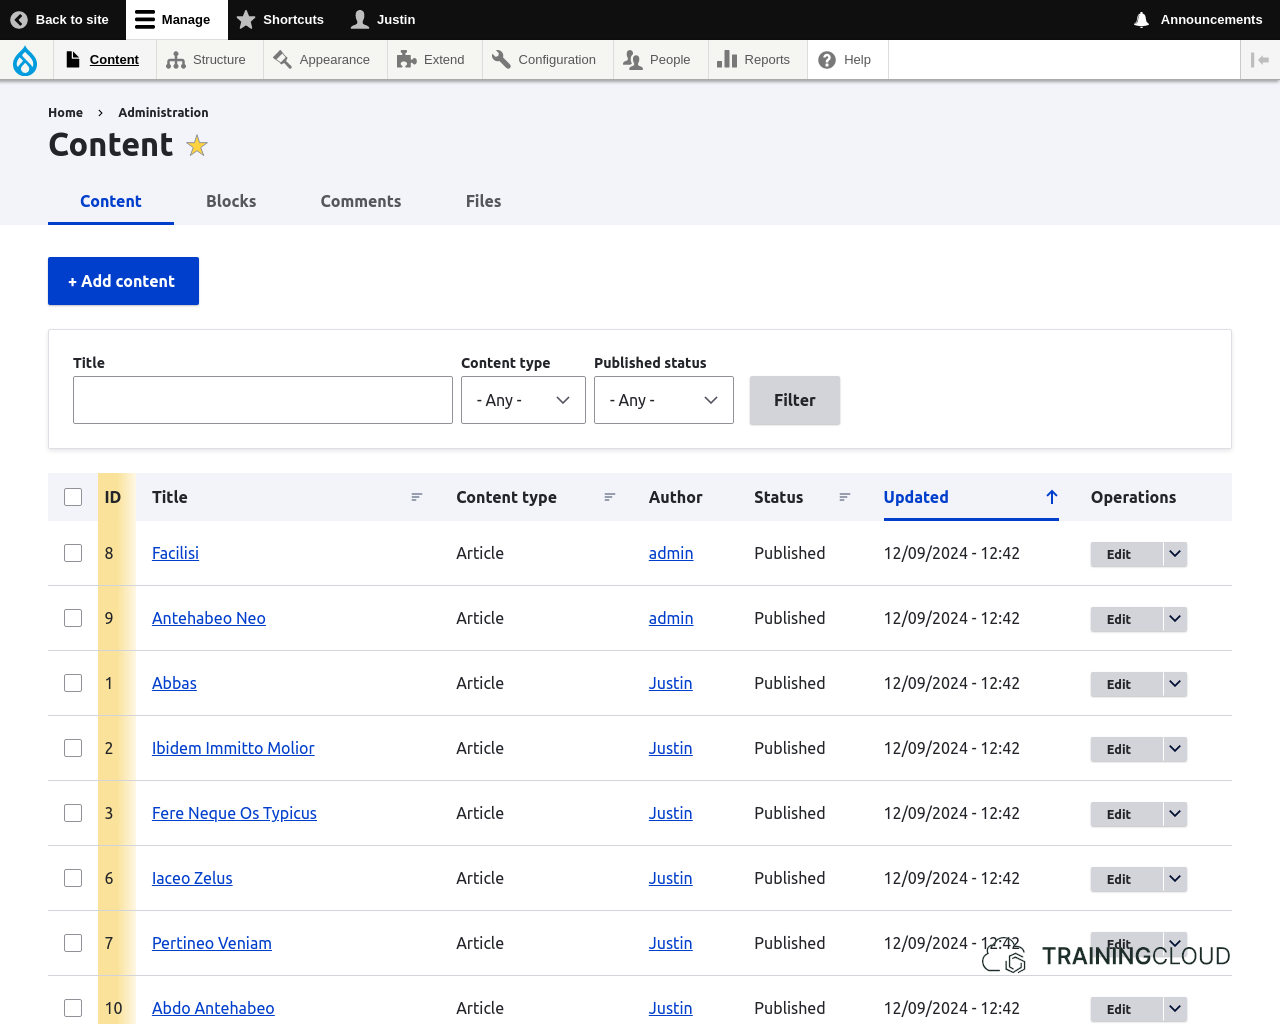
Task: Expand operations dropdown for Facilisi
Action: pyautogui.click(x=1175, y=554)
